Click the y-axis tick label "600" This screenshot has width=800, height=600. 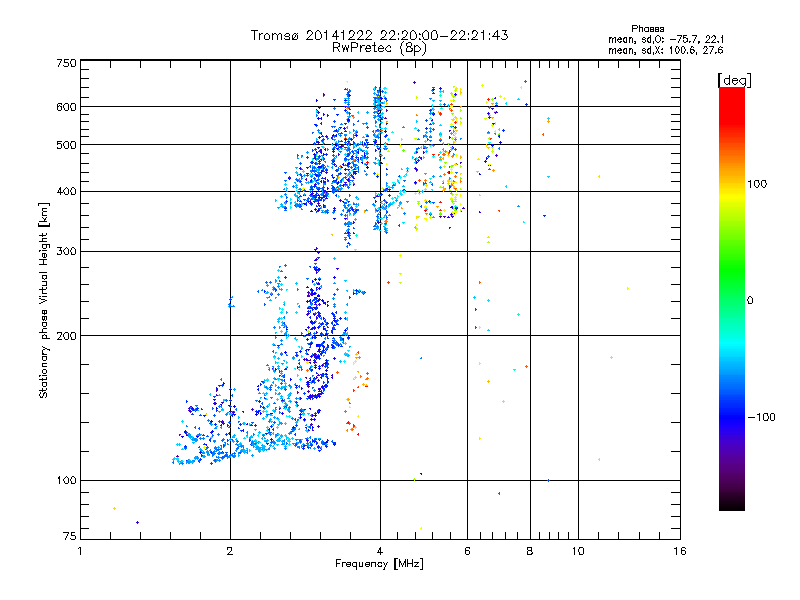pos(67,107)
